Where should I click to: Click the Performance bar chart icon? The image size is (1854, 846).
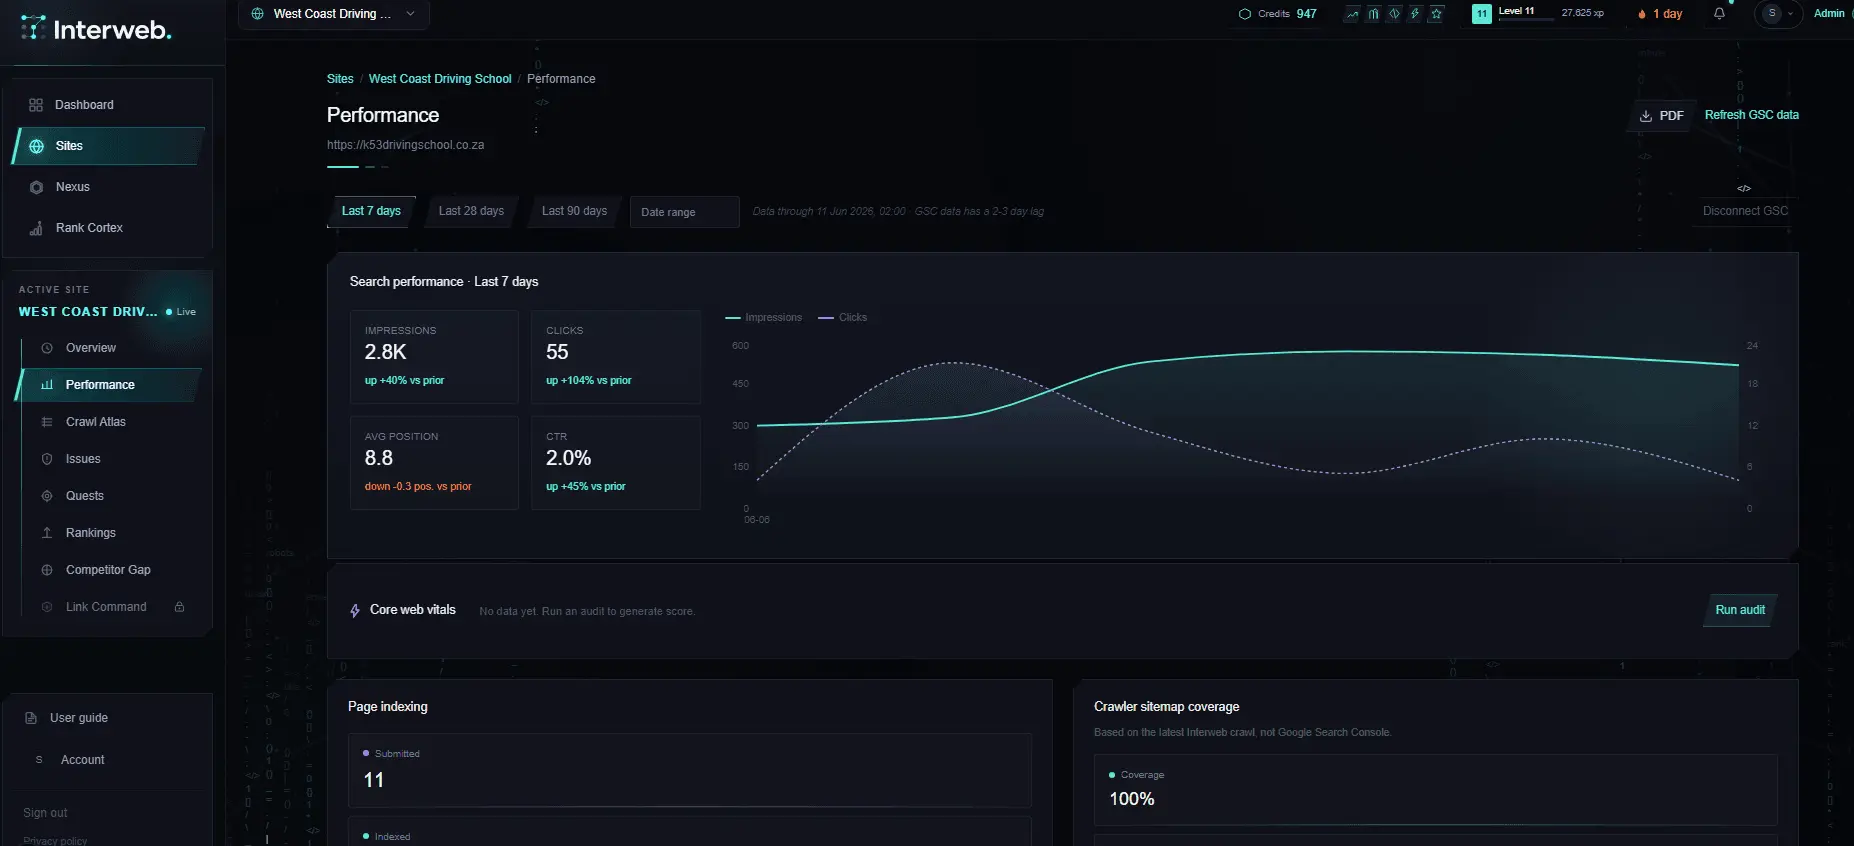[x=47, y=385]
